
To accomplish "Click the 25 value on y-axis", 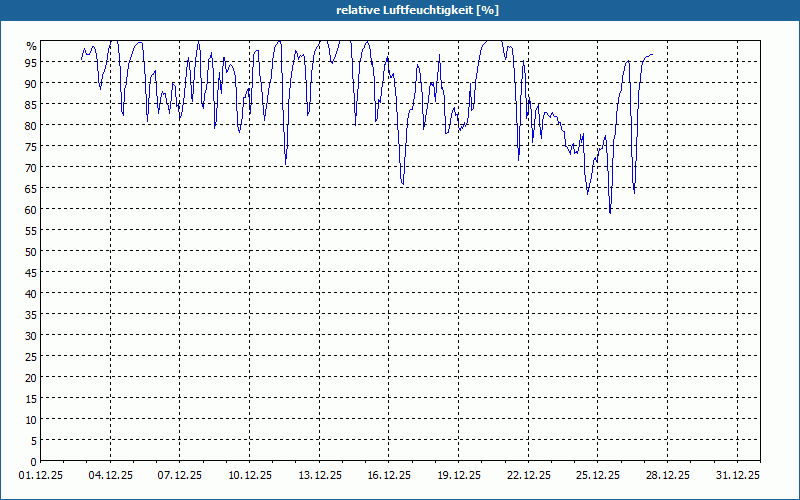I will tap(31, 356).
